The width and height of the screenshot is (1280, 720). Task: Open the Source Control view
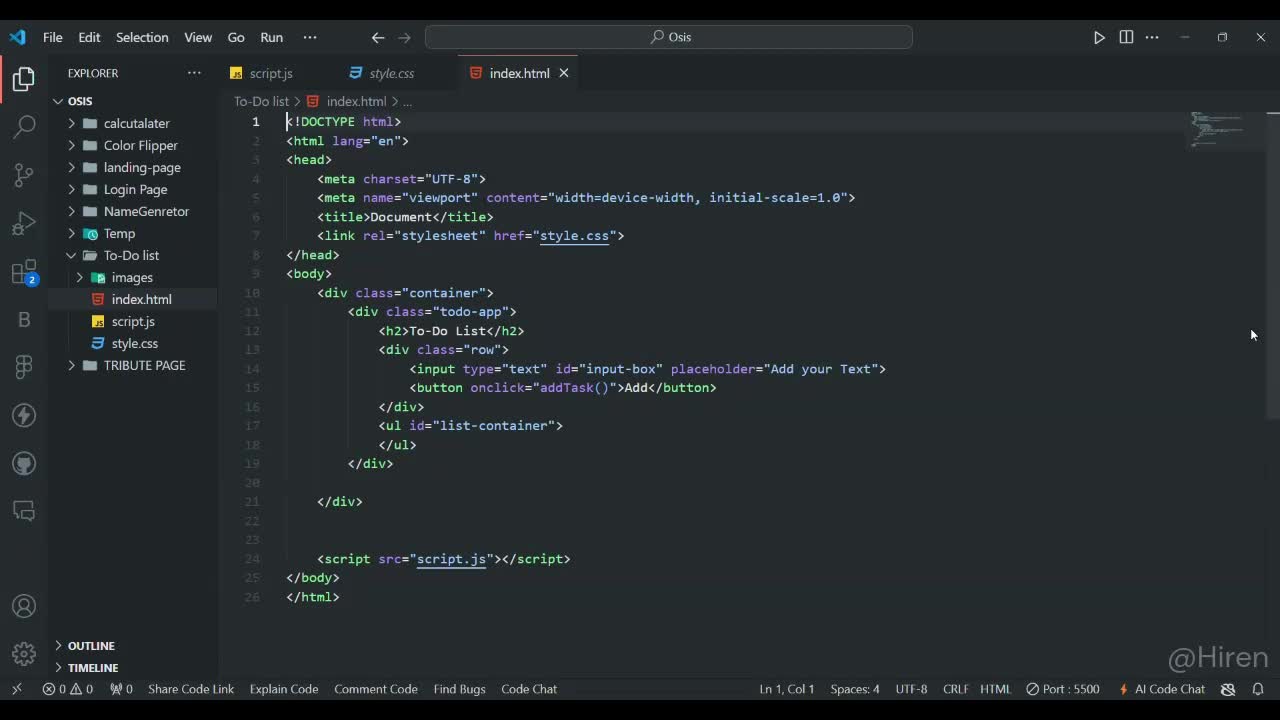(24, 175)
